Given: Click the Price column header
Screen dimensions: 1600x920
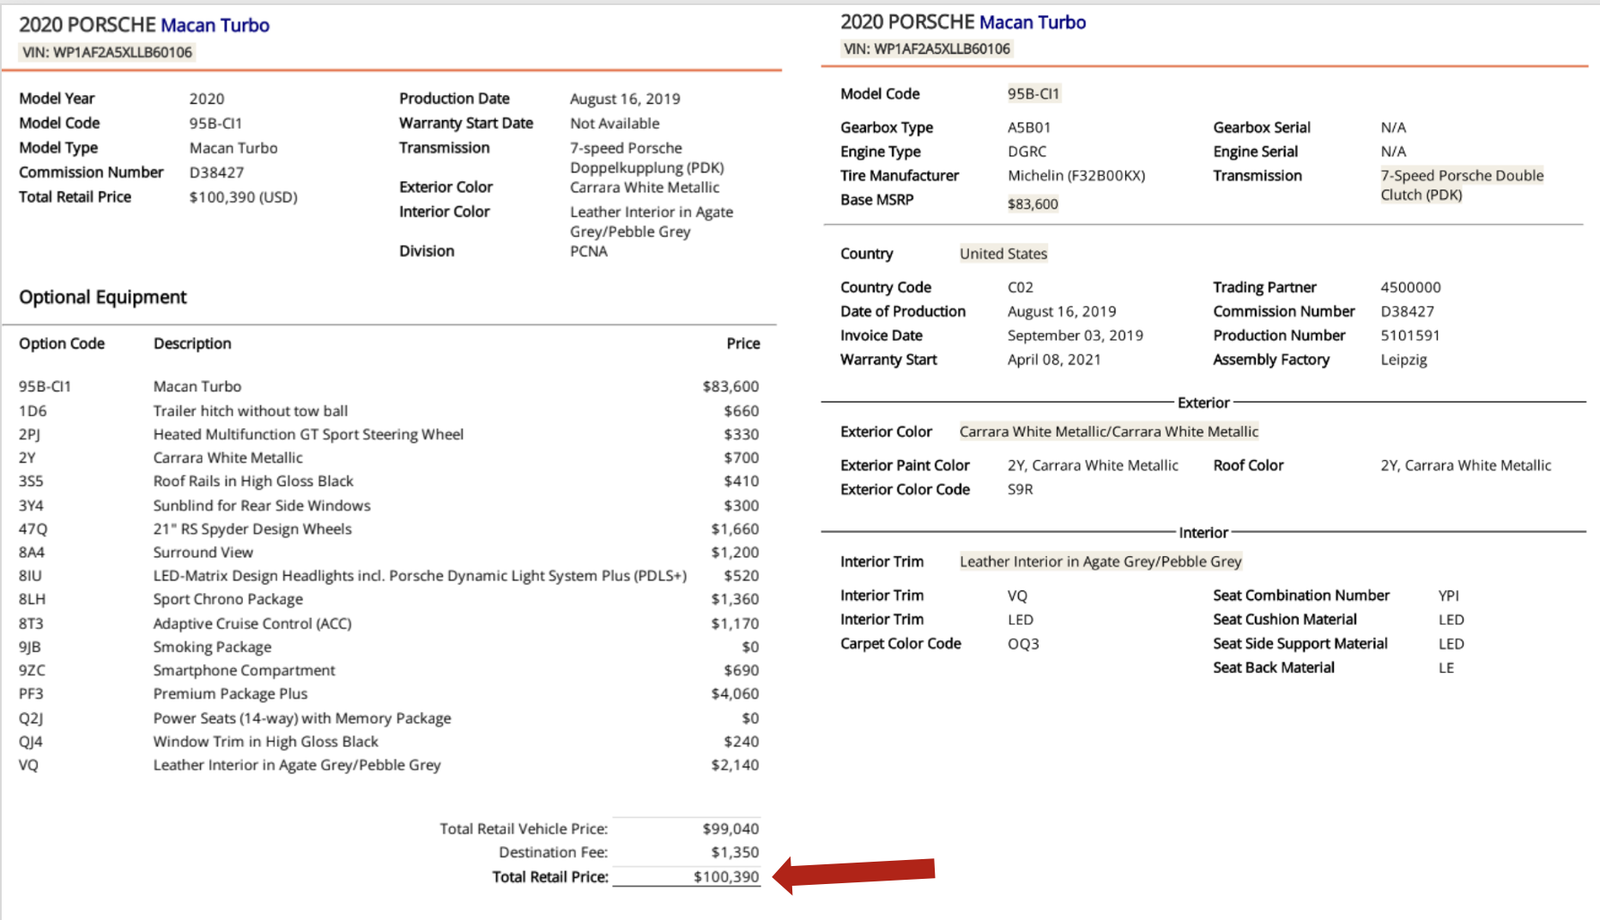Looking at the screenshot, I should (743, 343).
